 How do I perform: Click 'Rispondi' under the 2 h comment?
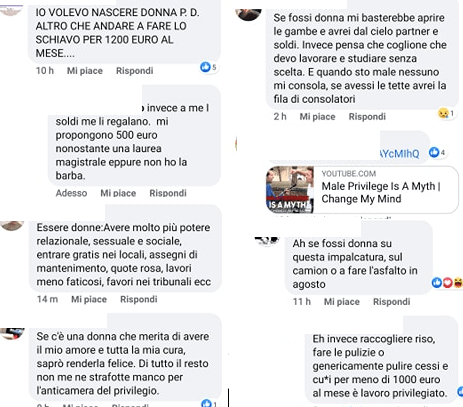pyautogui.click(x=367, y=117)
